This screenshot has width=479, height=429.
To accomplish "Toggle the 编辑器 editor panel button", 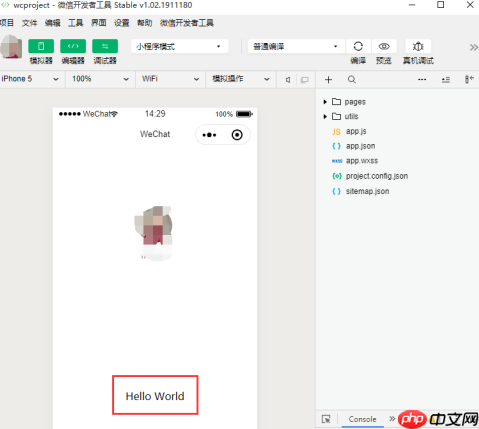I will pyautogui.click(x=73, y=46).
